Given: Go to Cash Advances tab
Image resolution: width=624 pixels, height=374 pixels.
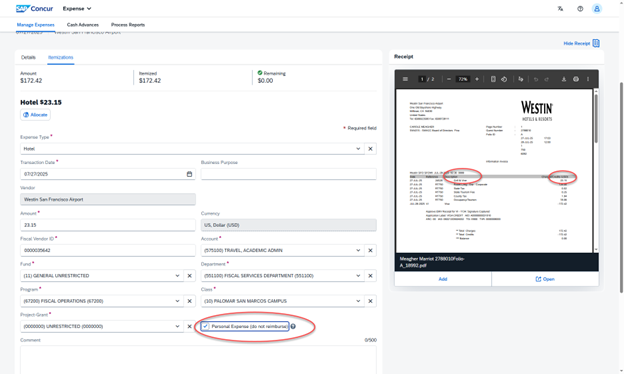Looking at the screenshot, I should point(83,25).
